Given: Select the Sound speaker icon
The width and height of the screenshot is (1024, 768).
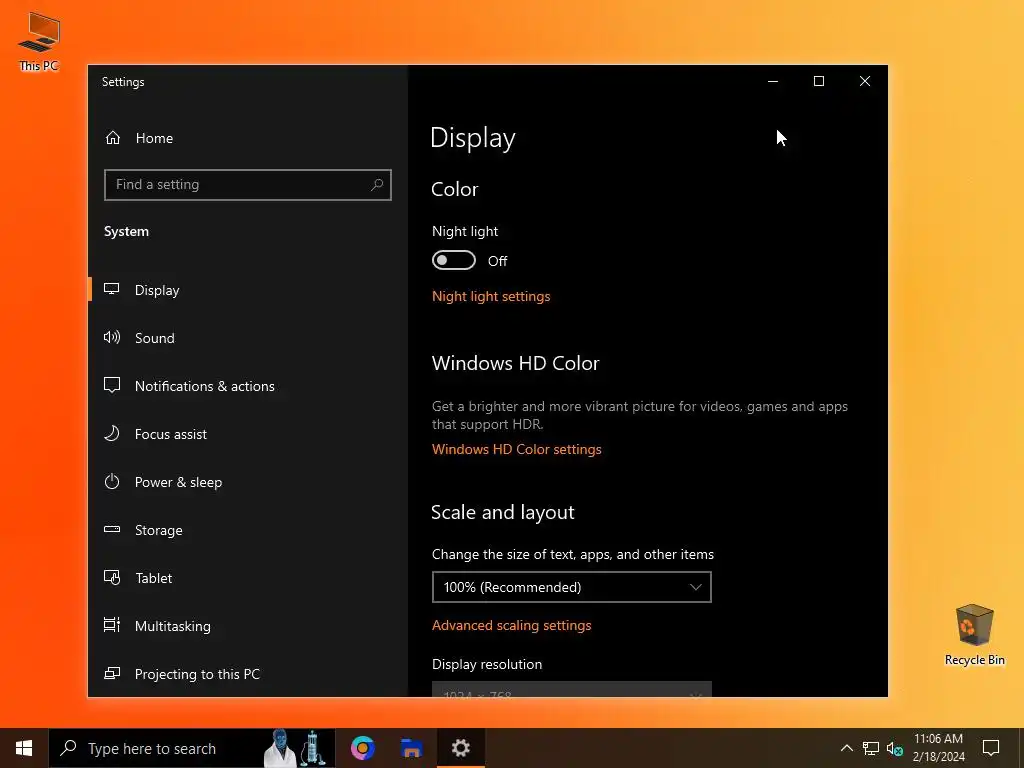Looking at the screenshot, I should pyautogui.click(x=112, y=338).
